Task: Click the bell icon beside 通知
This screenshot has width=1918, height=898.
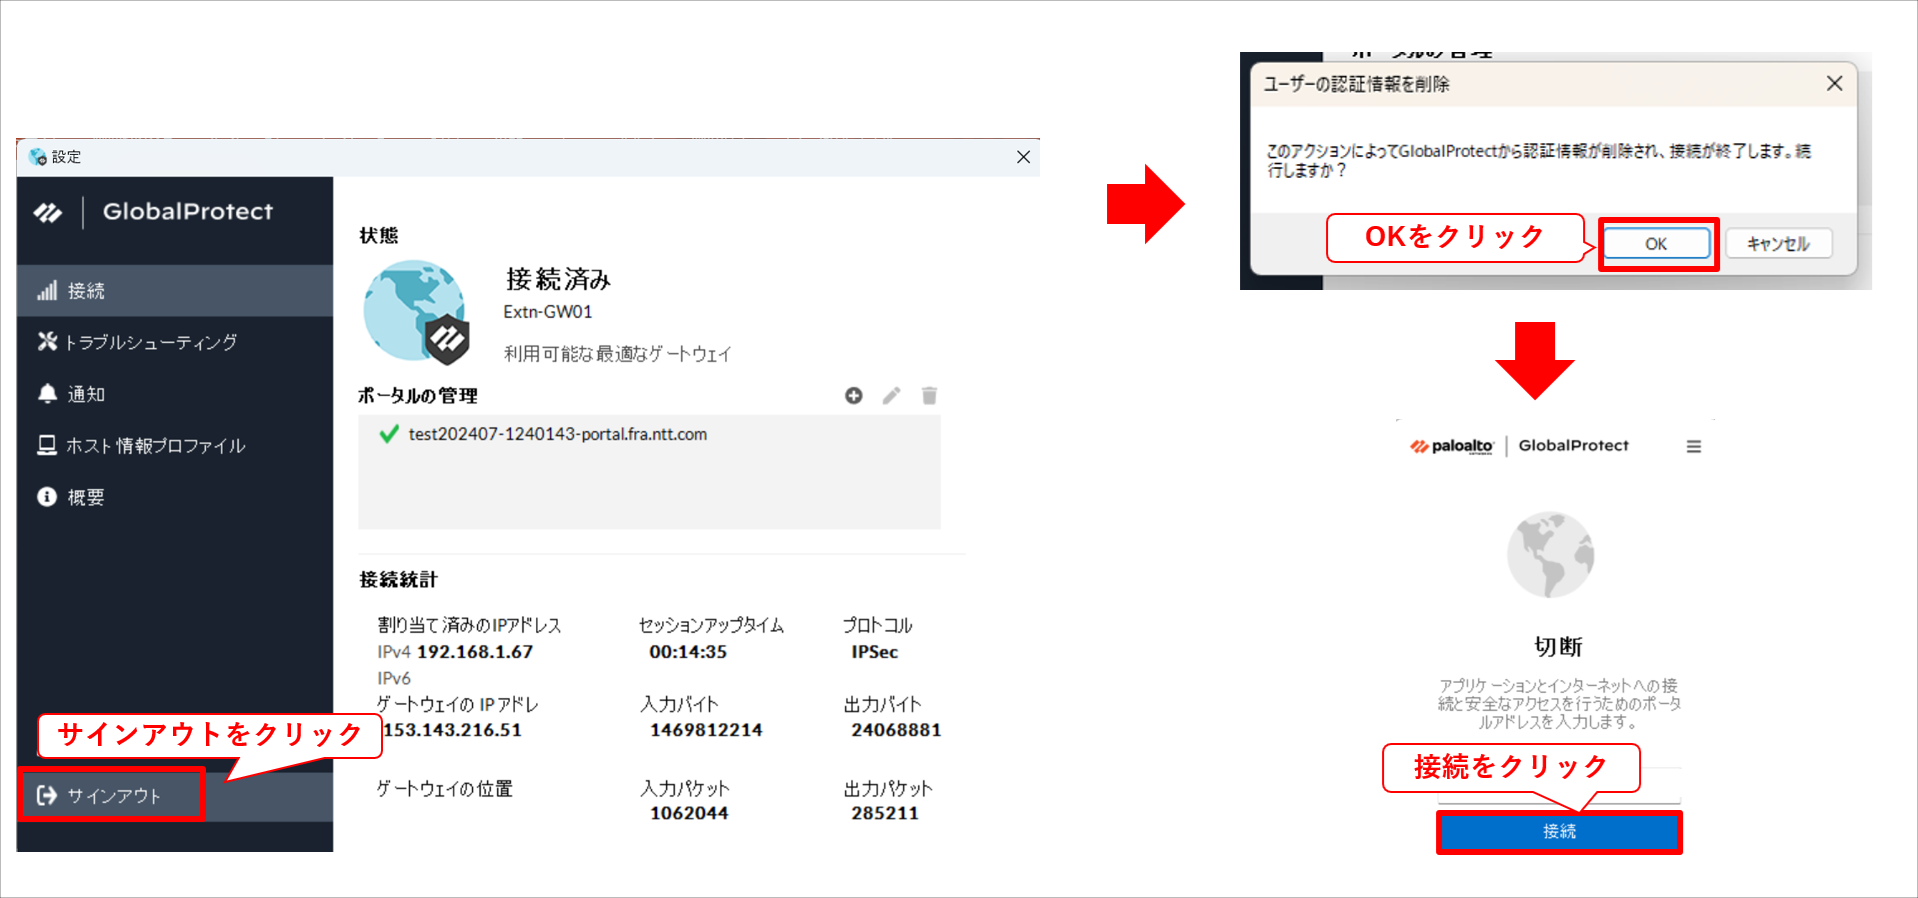Action: pyautogui.click(x=47, y=394)
